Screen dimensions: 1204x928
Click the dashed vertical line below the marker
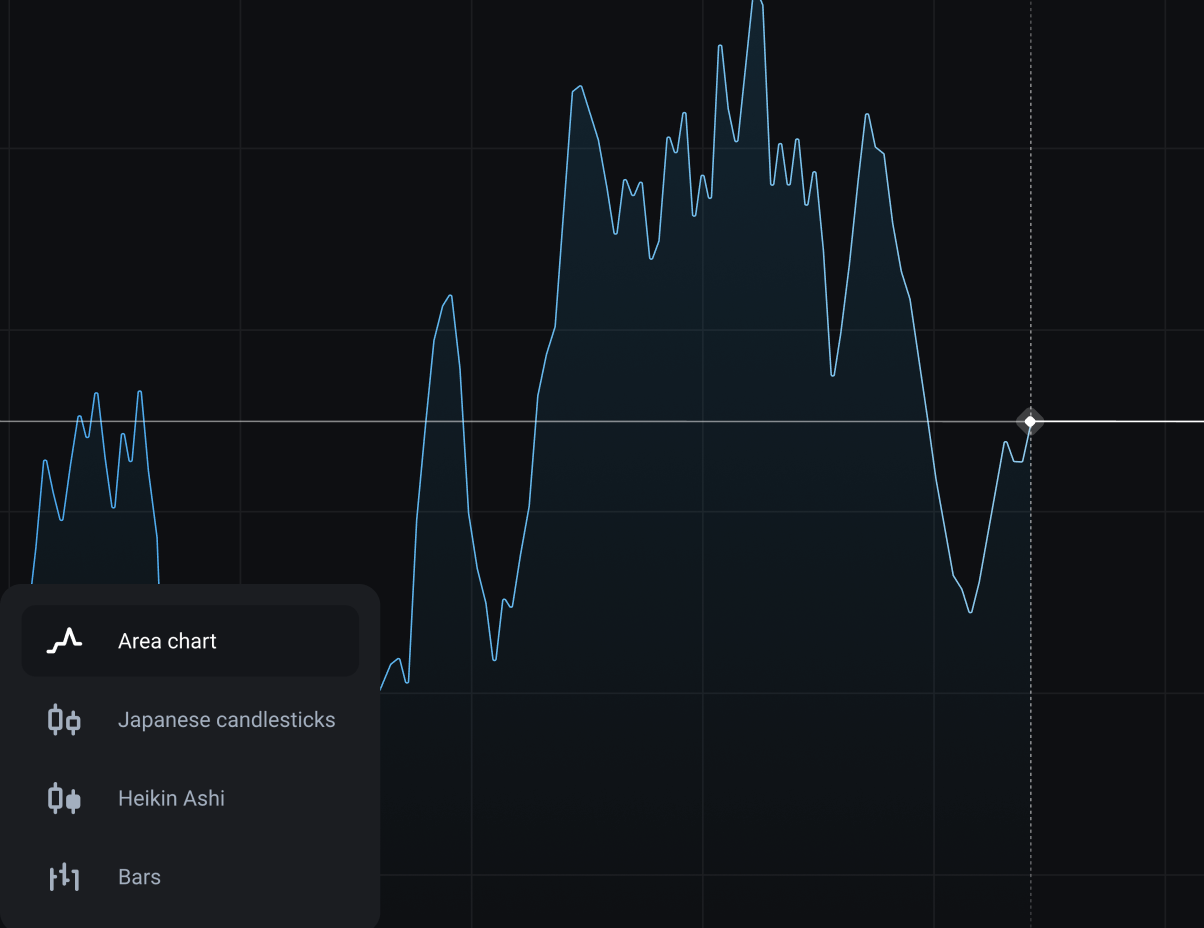pos(1030,700)
